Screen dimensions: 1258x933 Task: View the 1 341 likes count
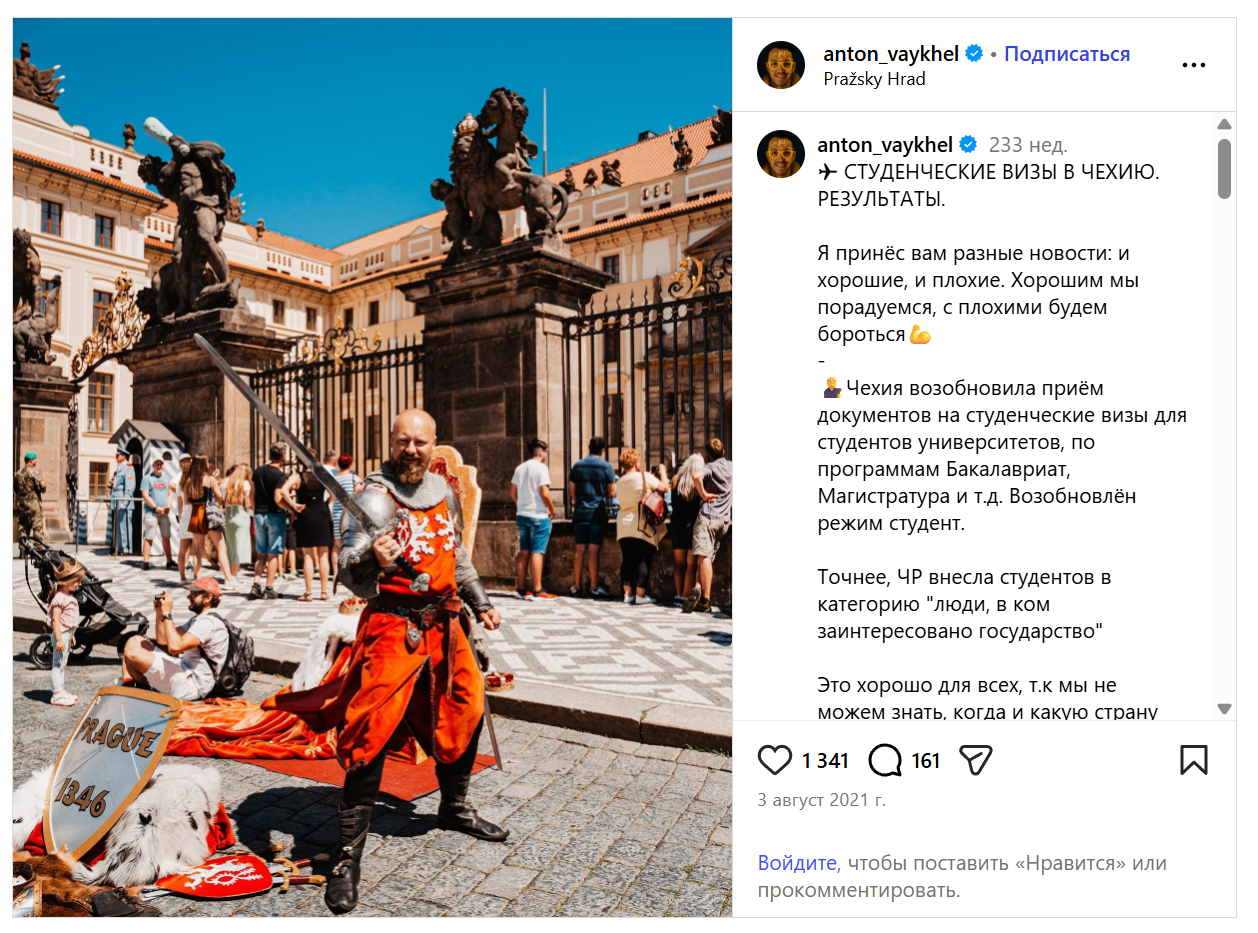[825, 761]
